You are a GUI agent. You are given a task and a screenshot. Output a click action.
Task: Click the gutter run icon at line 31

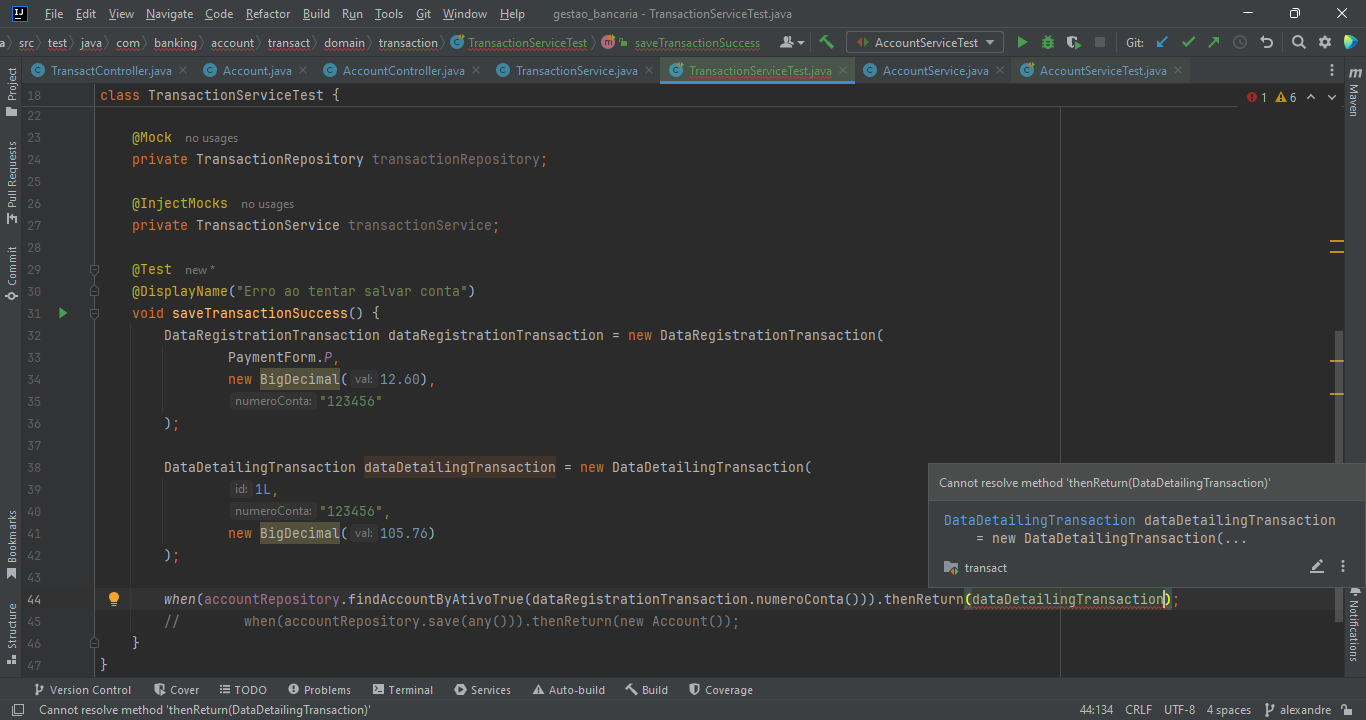[x=63, y=313]
